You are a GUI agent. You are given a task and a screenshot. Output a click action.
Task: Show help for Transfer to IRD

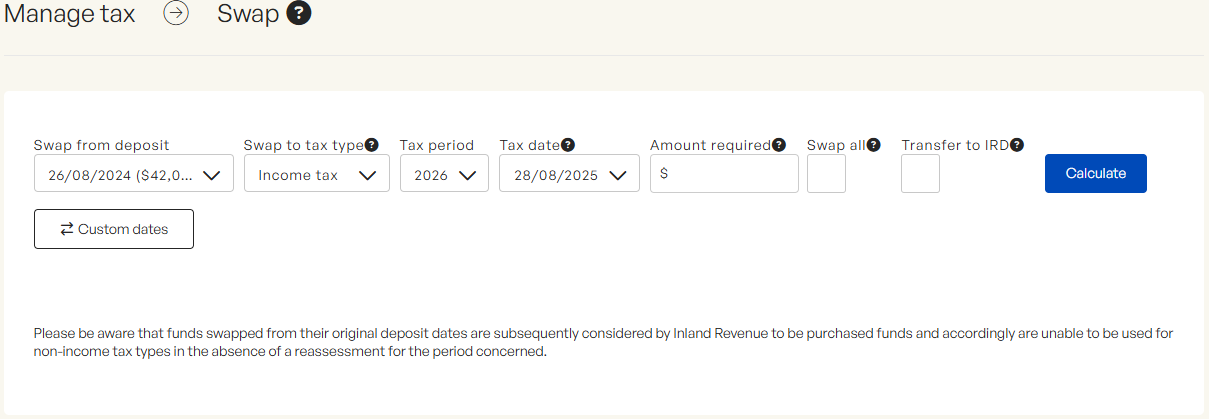[x=1017, y=145]
